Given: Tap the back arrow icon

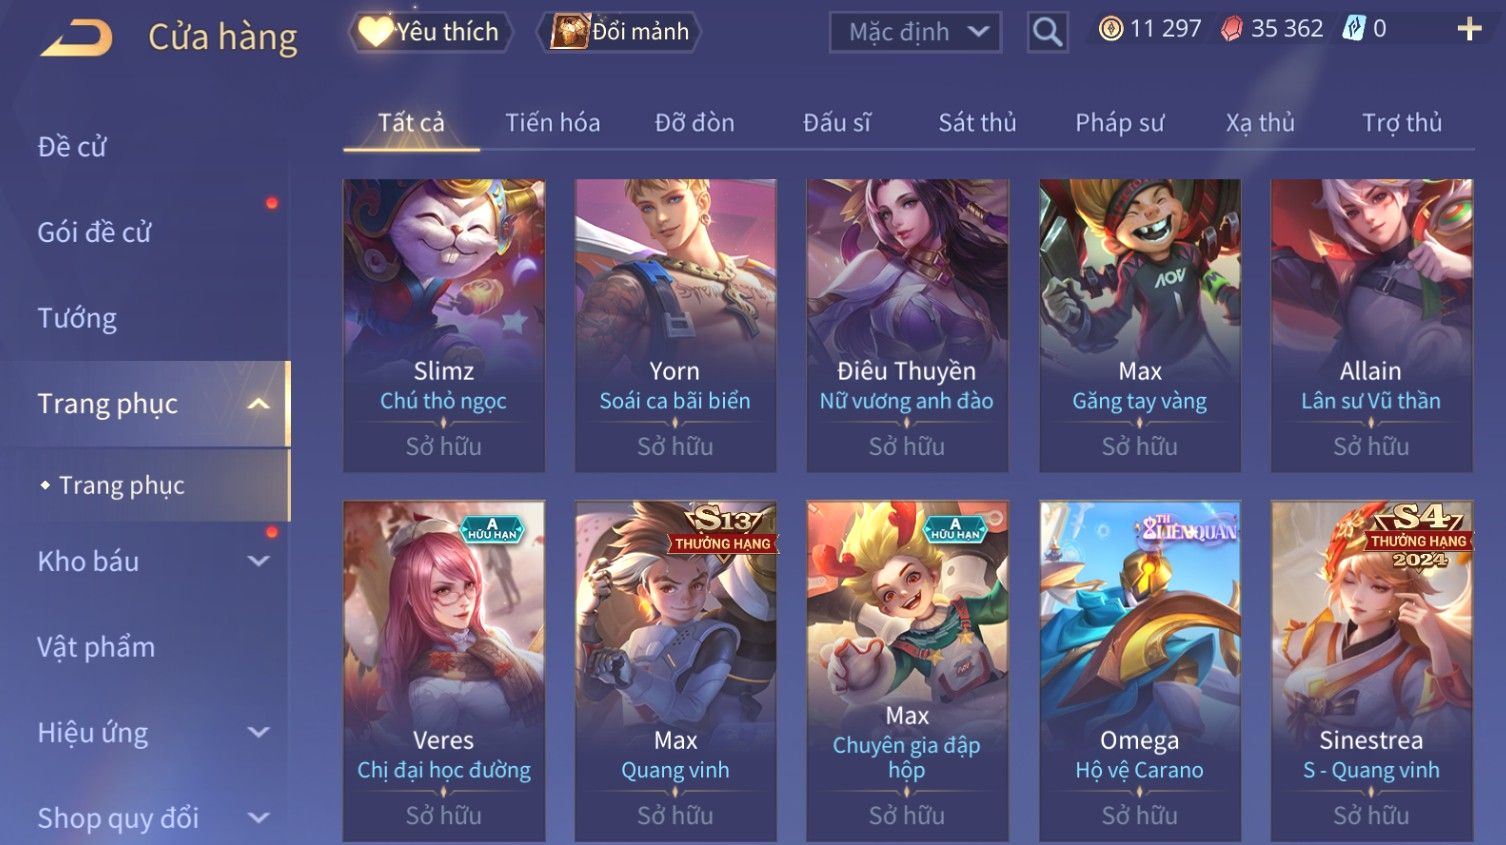Looking at the screenshot, I should 76,38.
